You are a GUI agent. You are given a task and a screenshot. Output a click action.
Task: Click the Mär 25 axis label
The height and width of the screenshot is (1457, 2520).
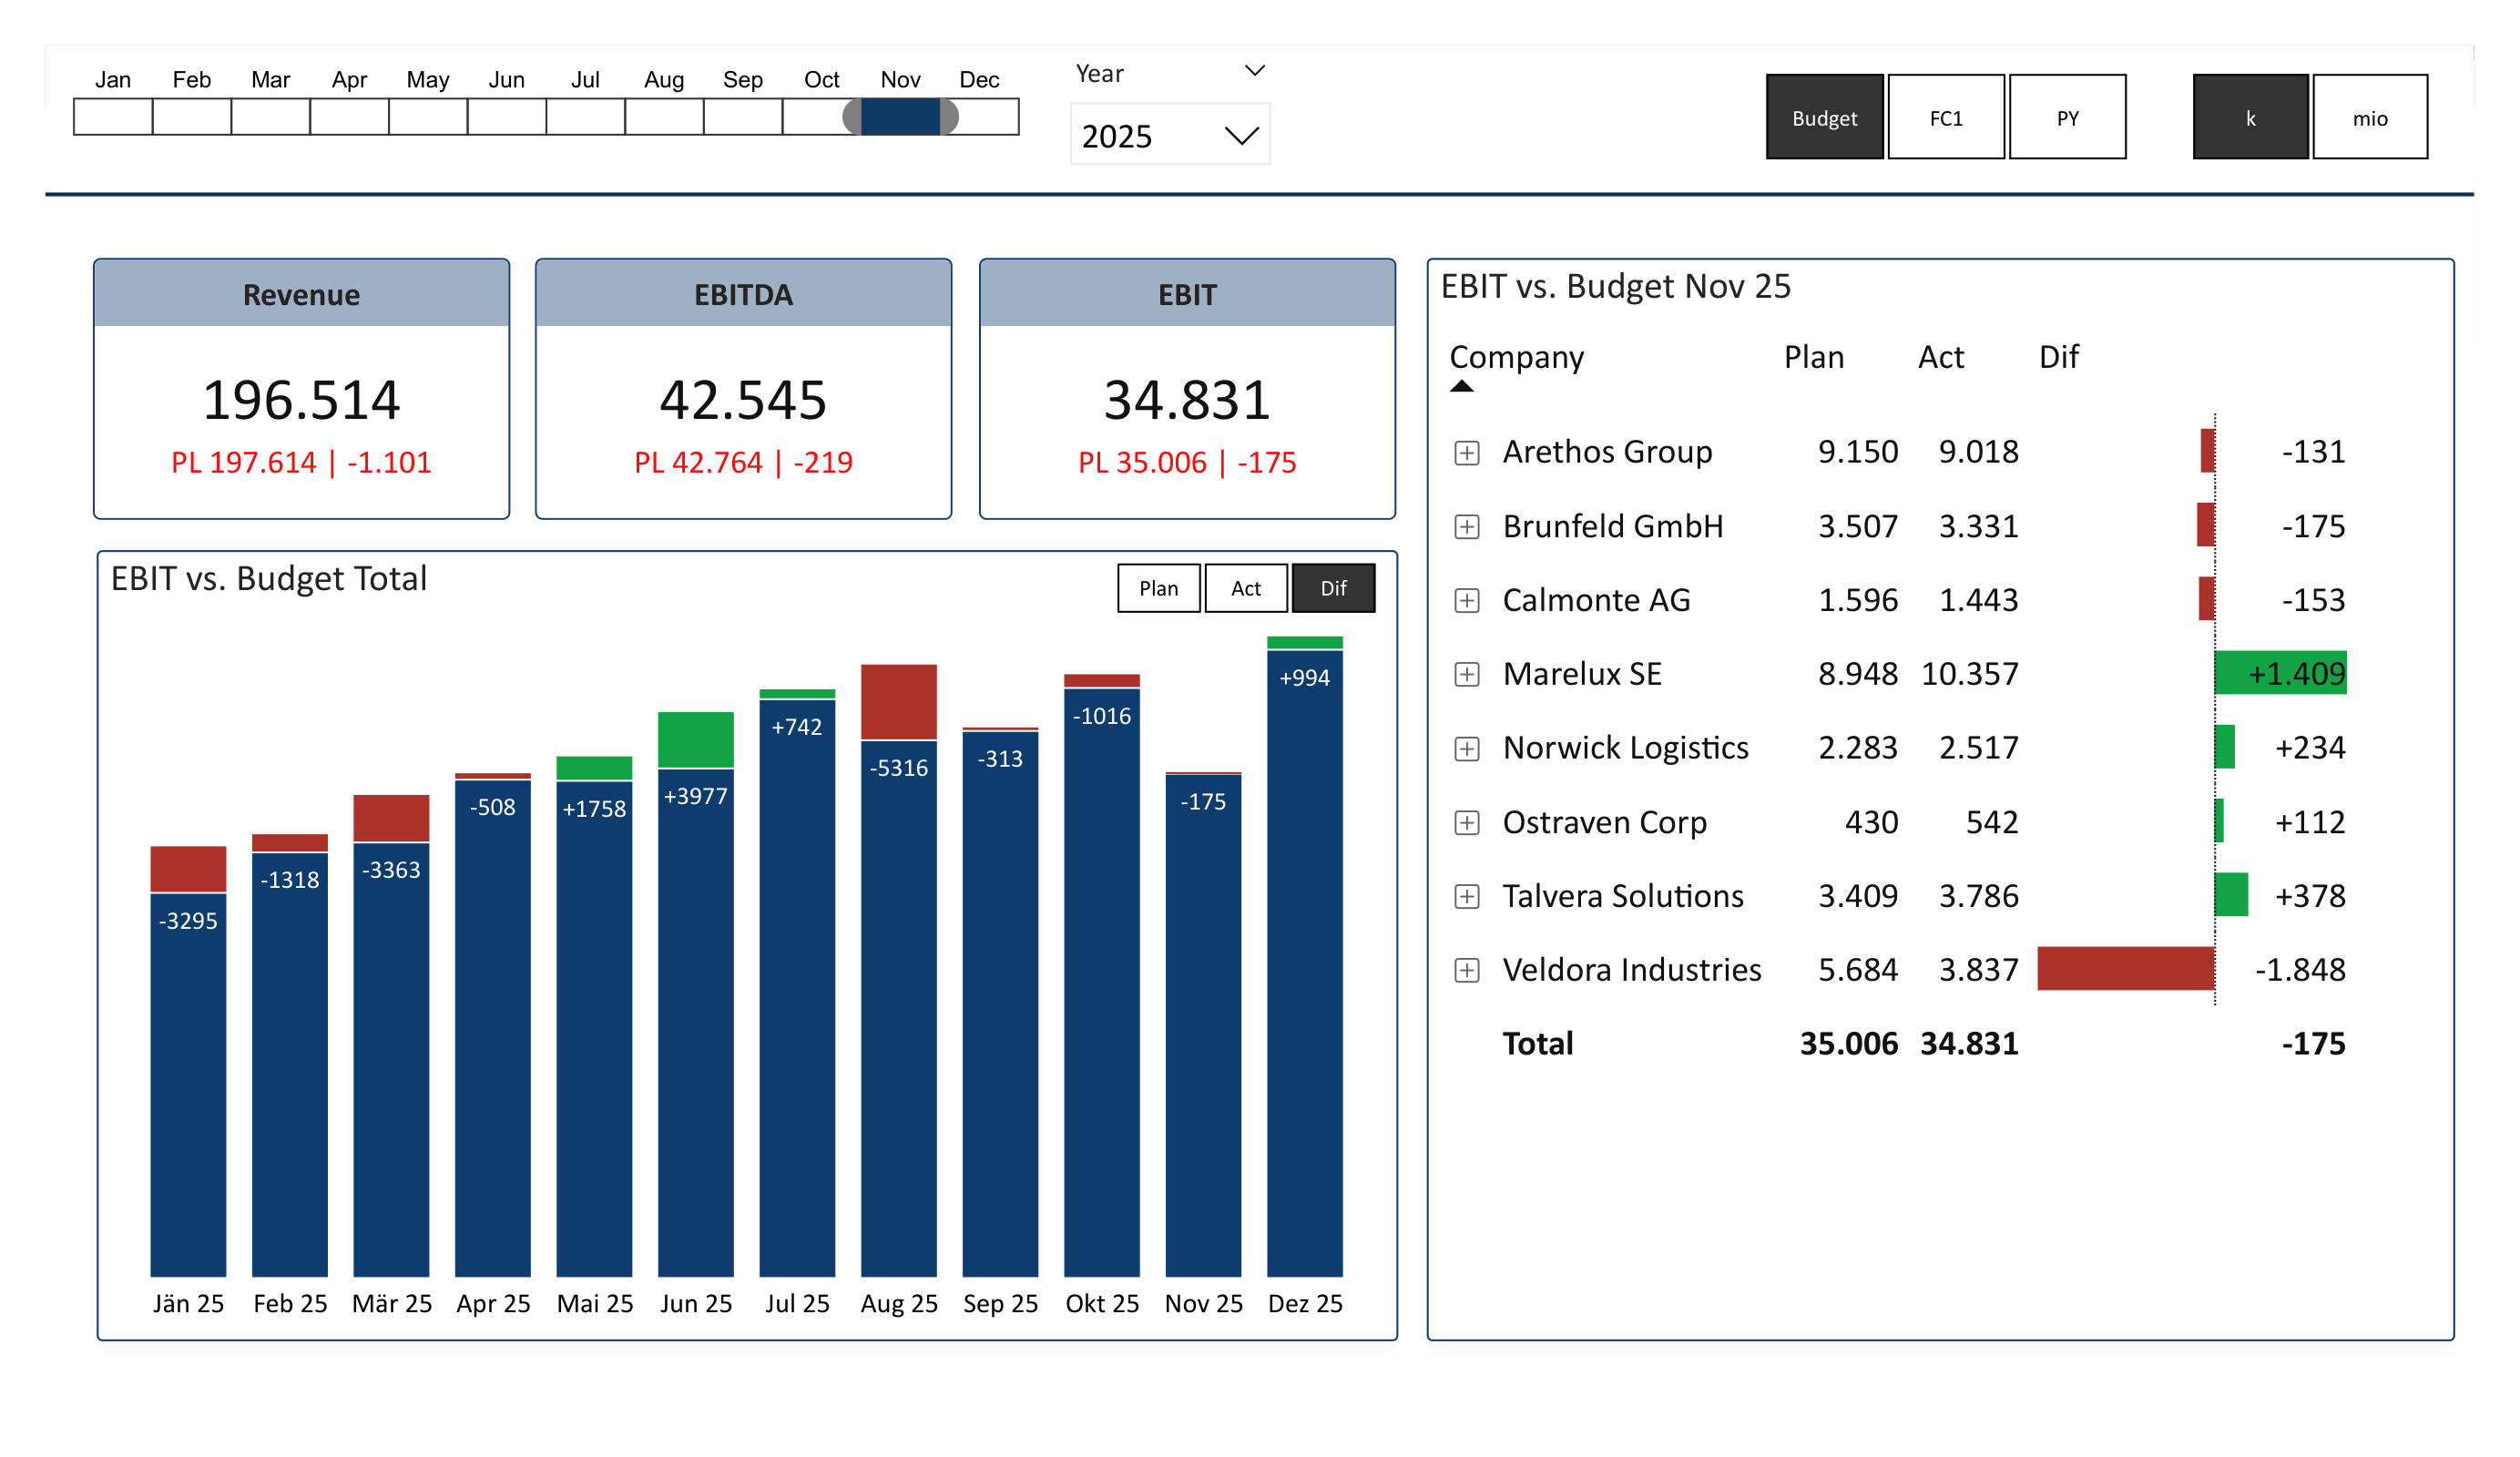click(x=392, y=1303)
